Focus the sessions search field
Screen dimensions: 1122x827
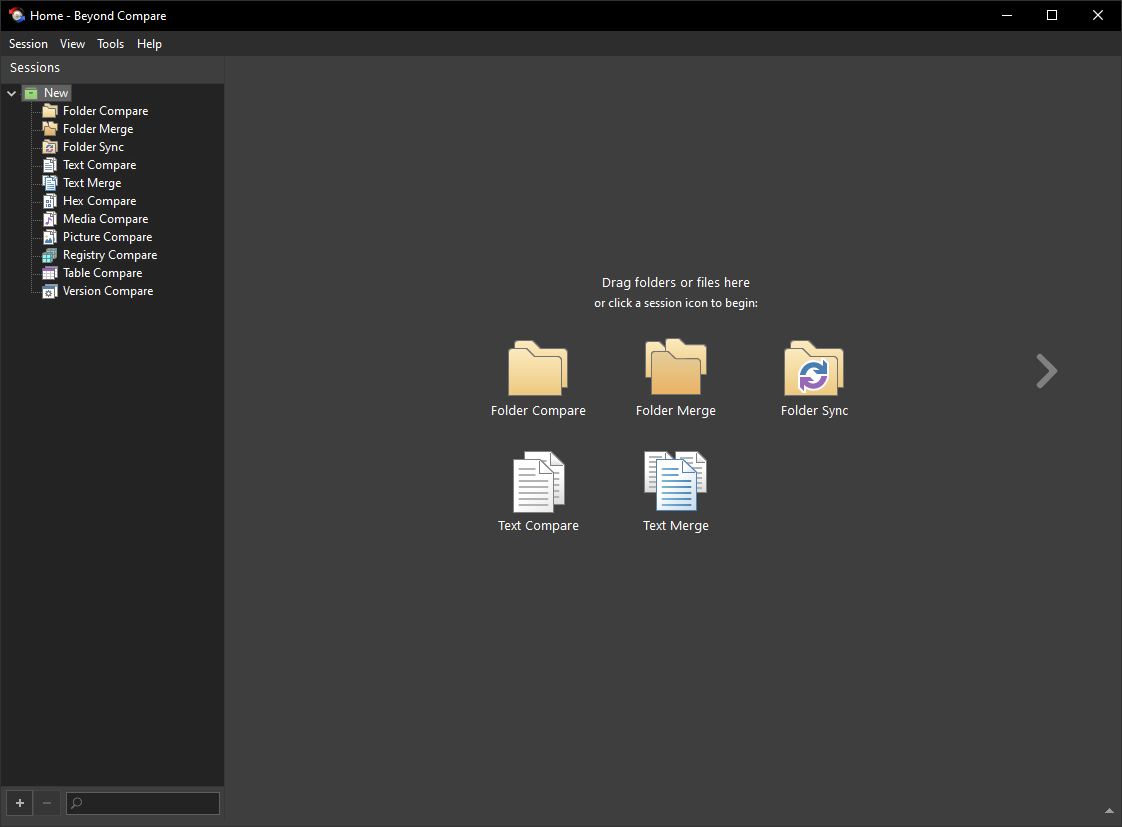click(142, 803)
